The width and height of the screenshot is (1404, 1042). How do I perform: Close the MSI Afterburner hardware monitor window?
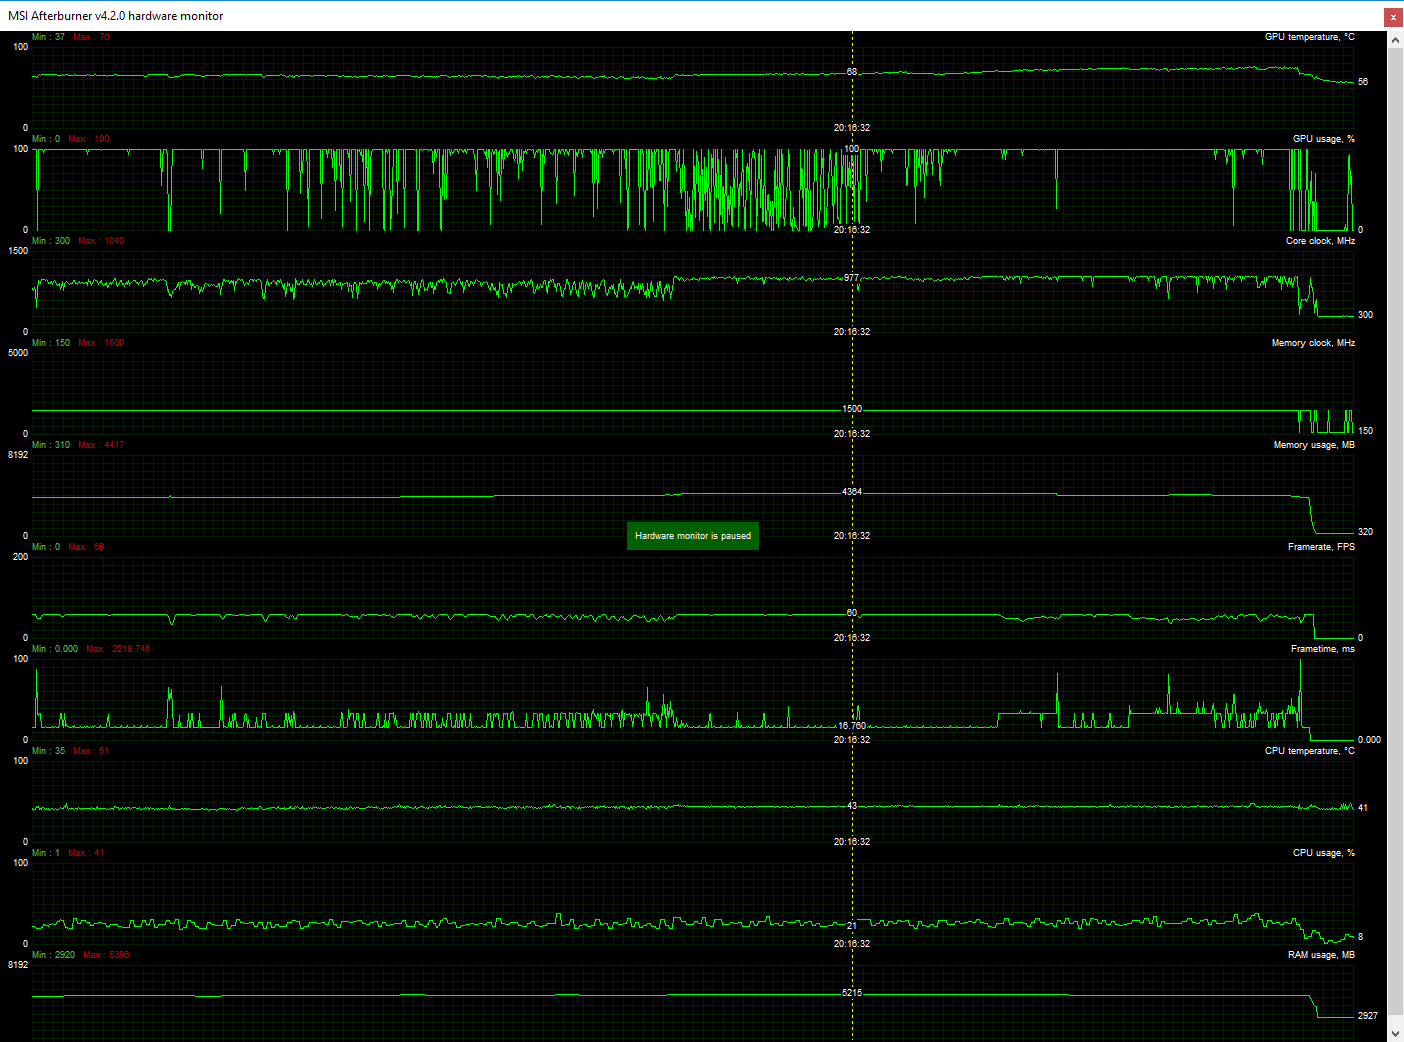coord(1393,16)
